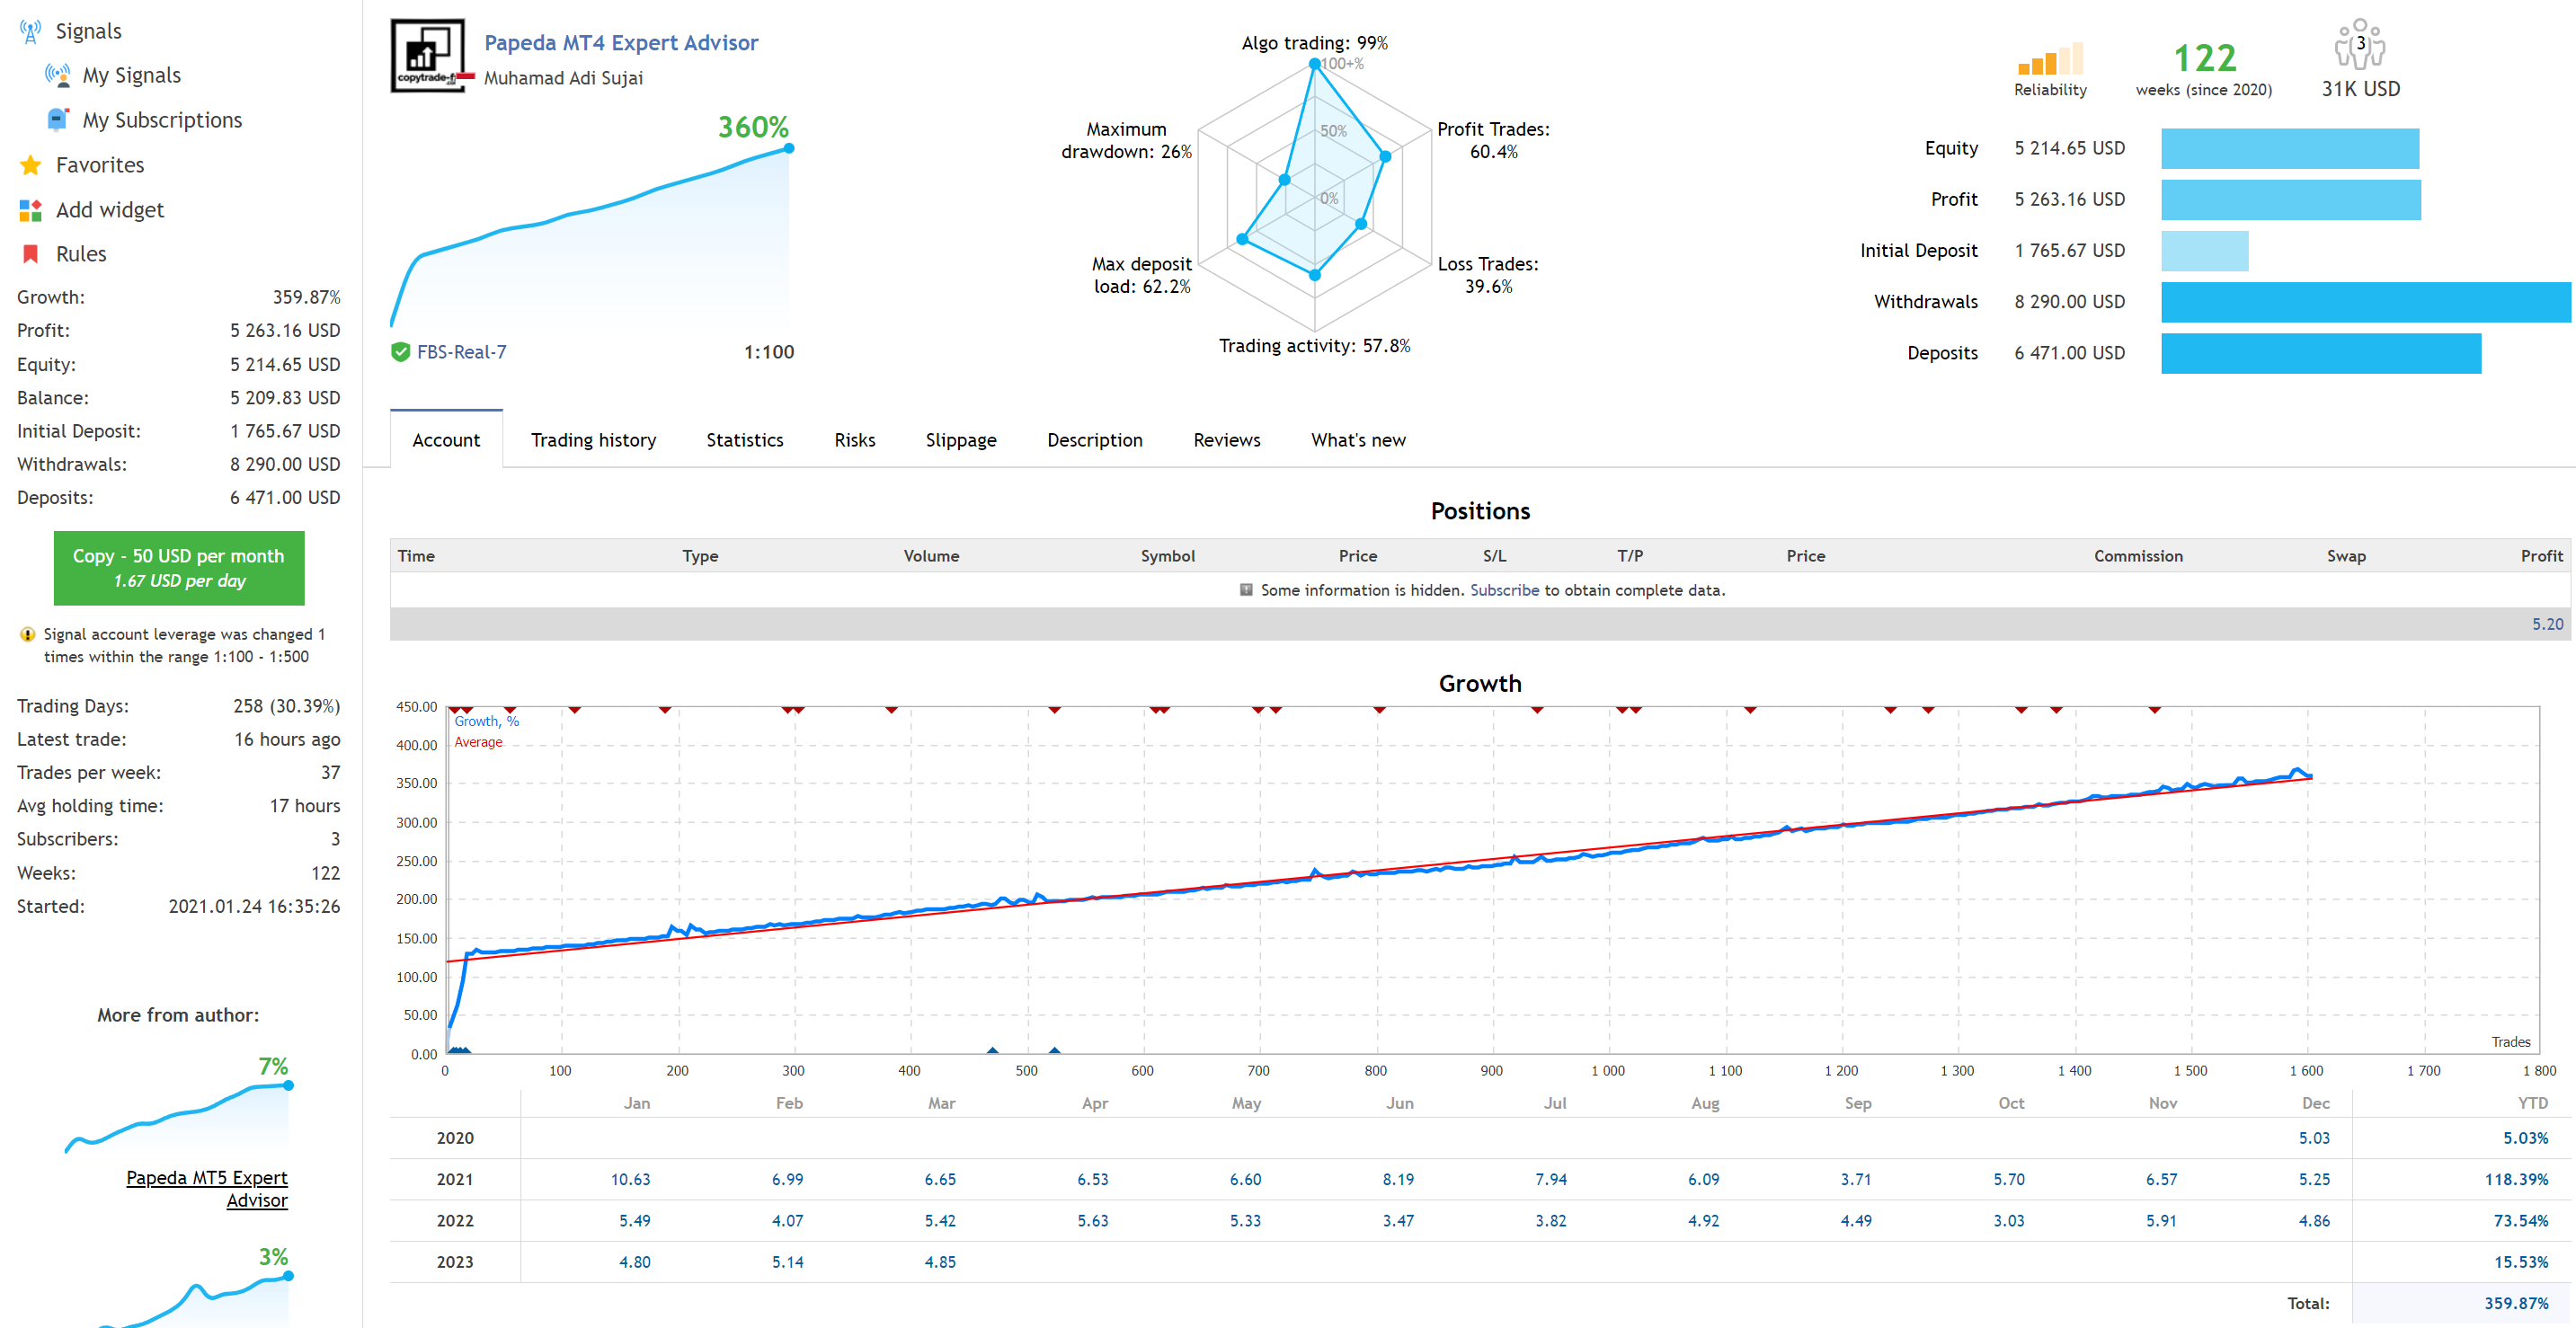This screenshot has height=1328, width=2576.
Task: Click the 2023 Feb value 5.14
Action: (x=787, y=1262)
